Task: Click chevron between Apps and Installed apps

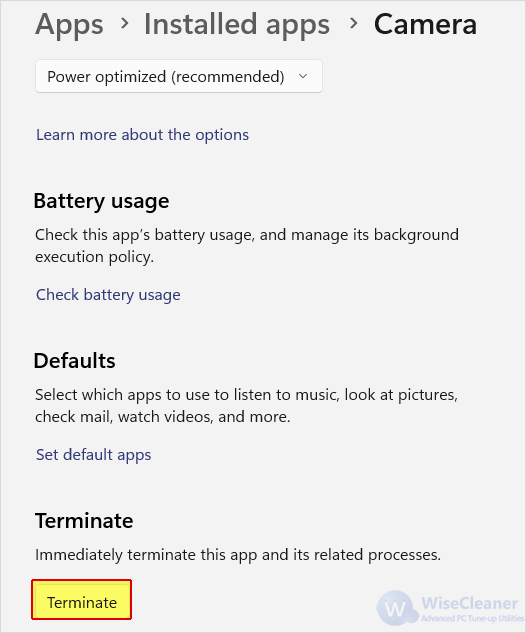Action: tap(125, 24)
